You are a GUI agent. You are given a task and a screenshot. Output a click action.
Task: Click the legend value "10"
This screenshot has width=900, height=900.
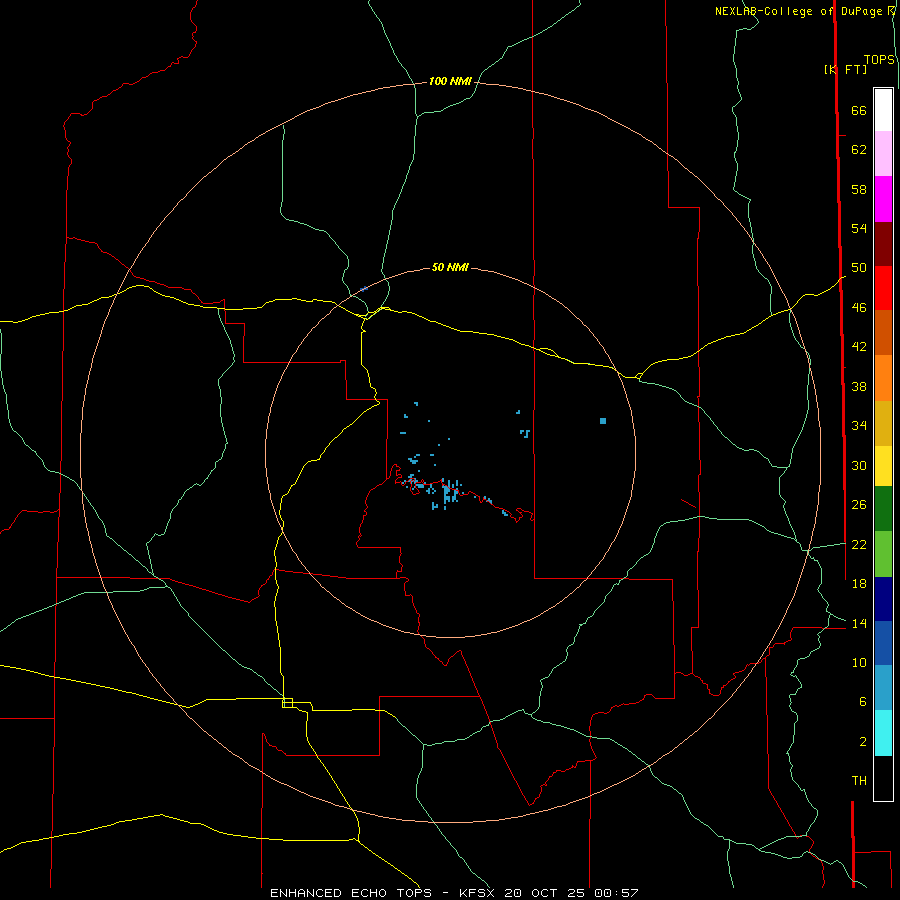pyautogui.click(x=859, y=663)
